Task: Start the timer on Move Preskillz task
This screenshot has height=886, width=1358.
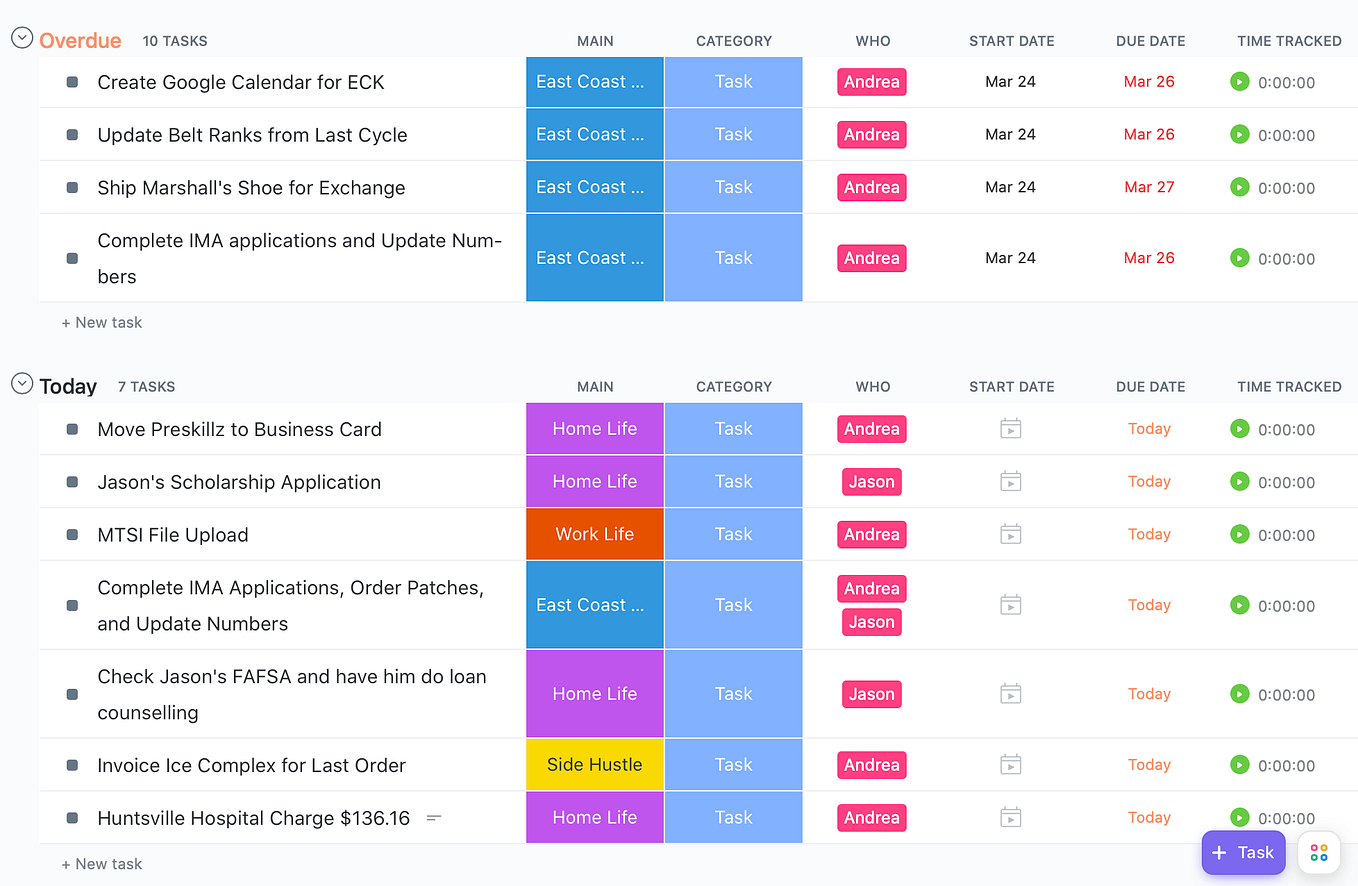Action: point(1239,428)
